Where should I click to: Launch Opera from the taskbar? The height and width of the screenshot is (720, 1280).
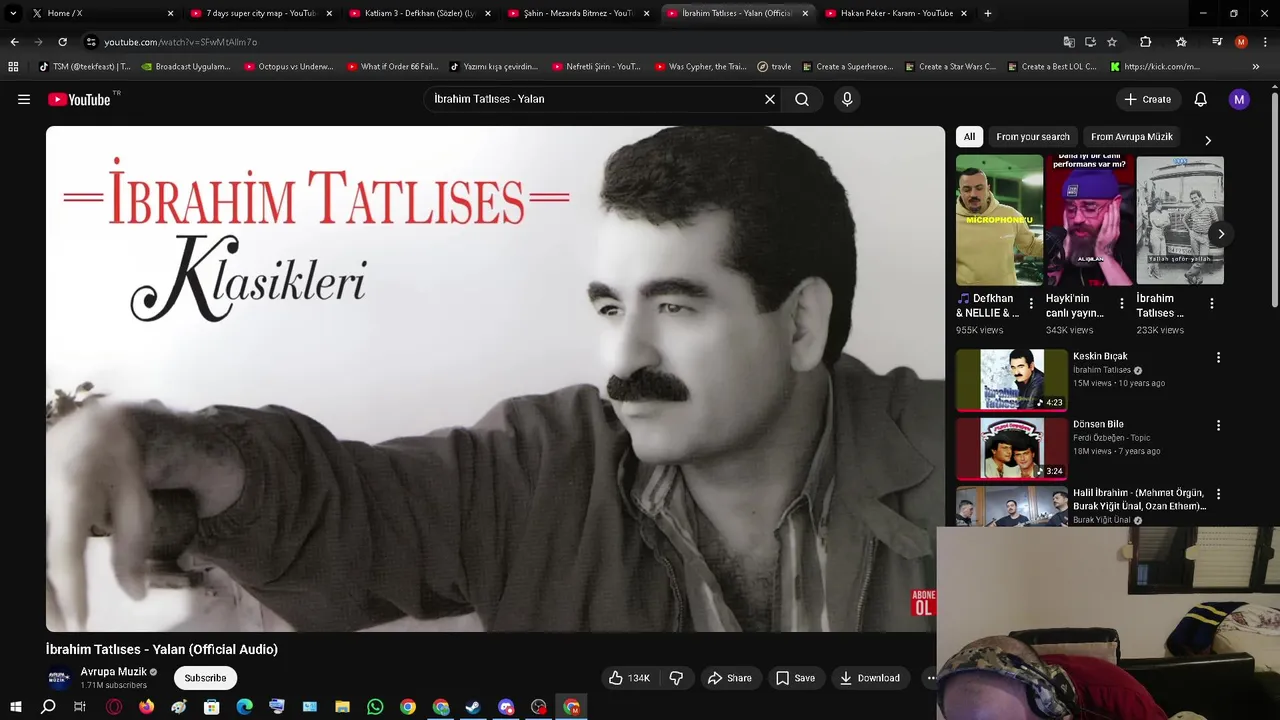(x=114, y=707)
